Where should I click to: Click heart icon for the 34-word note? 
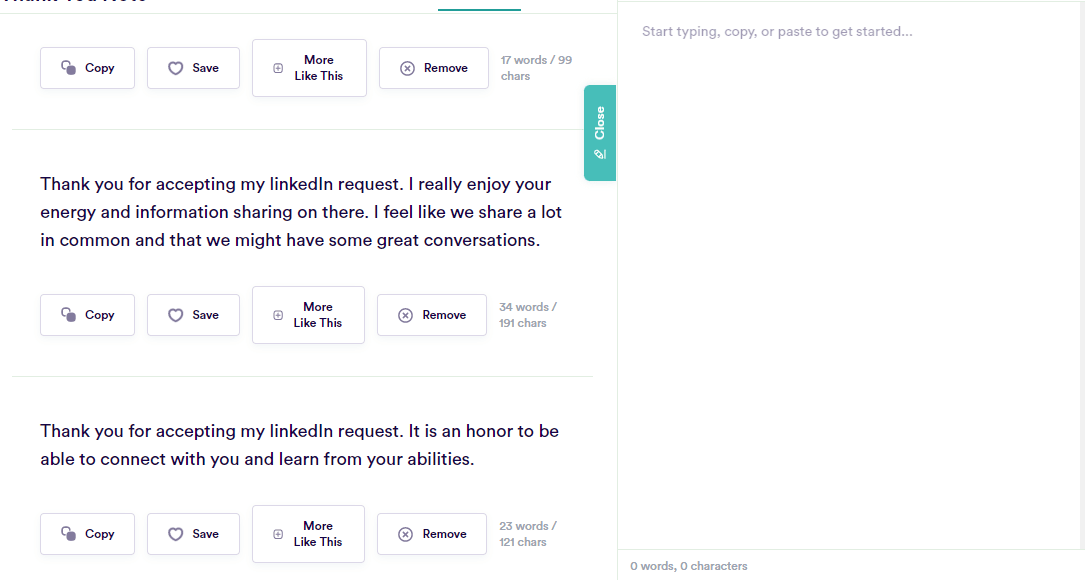point(176,315)
